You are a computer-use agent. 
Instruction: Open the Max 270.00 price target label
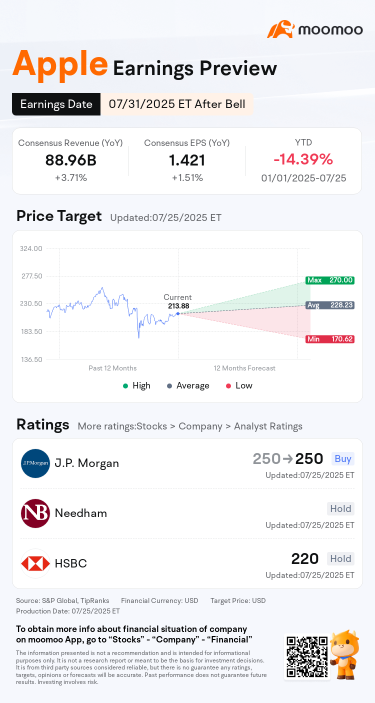(330, 280)
